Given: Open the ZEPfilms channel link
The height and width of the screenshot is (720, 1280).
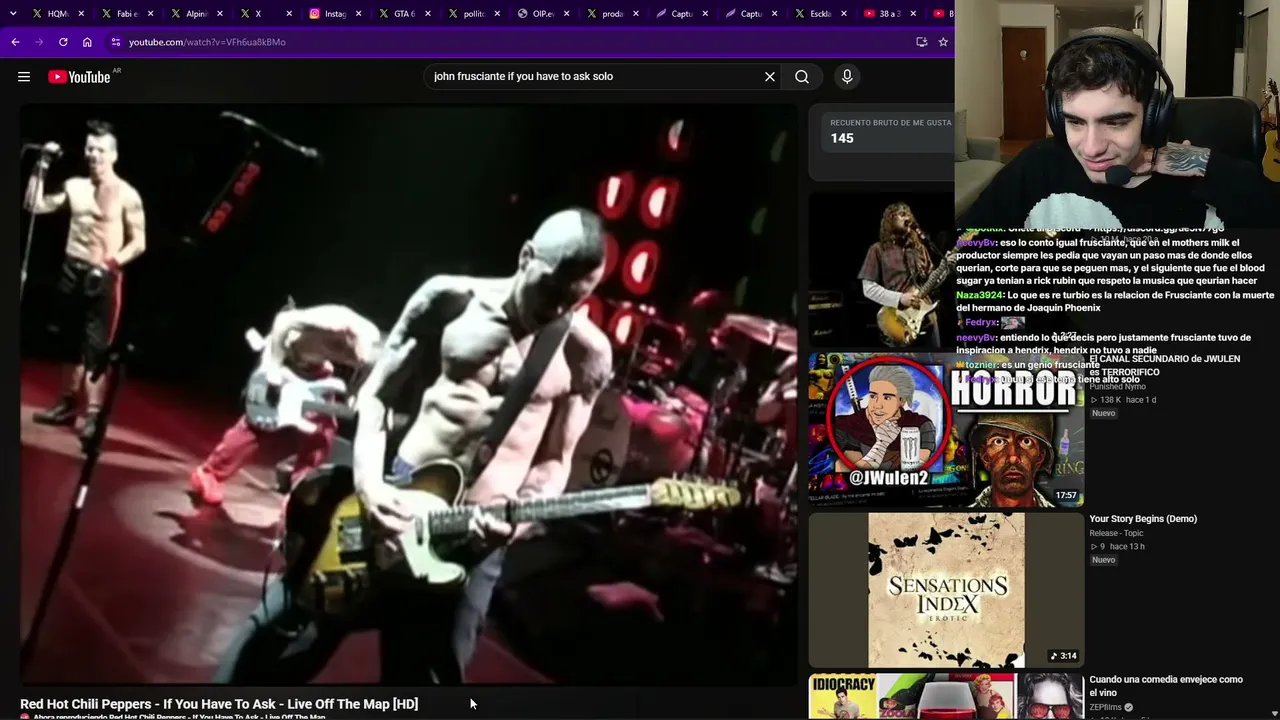Looking at the screenshot, I should [1106, 707].
